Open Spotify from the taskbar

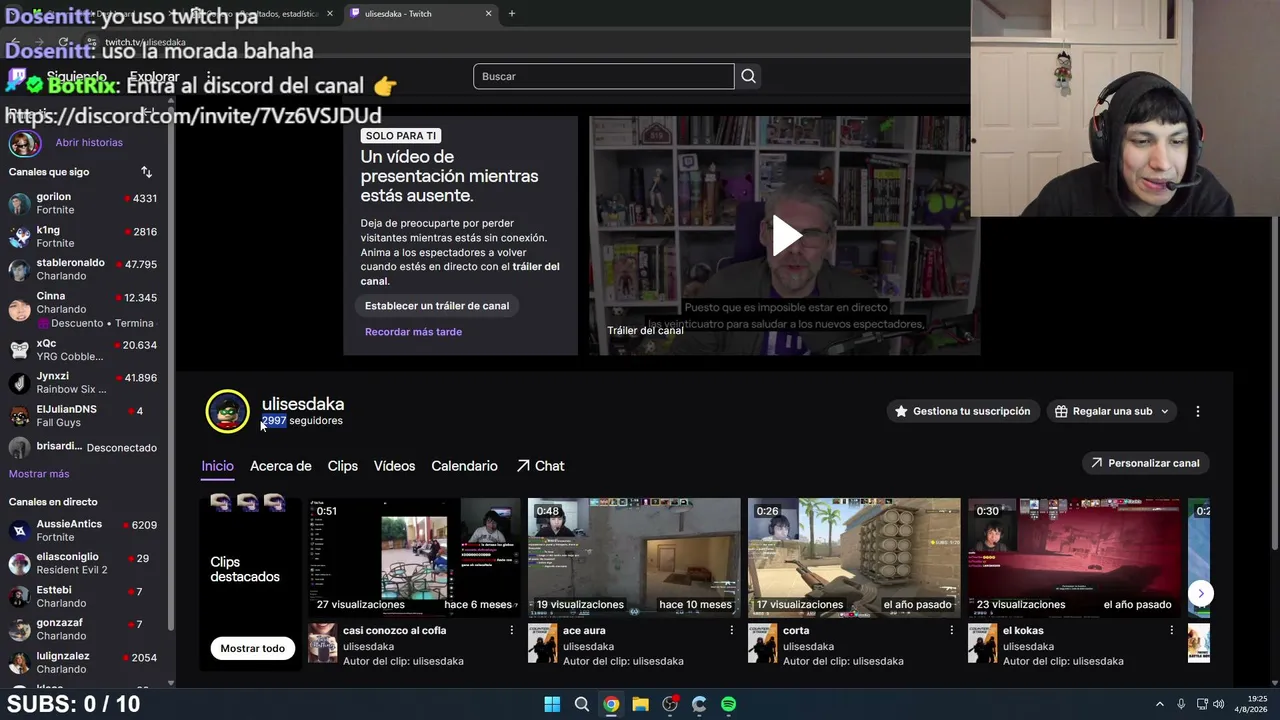[728, 704]
